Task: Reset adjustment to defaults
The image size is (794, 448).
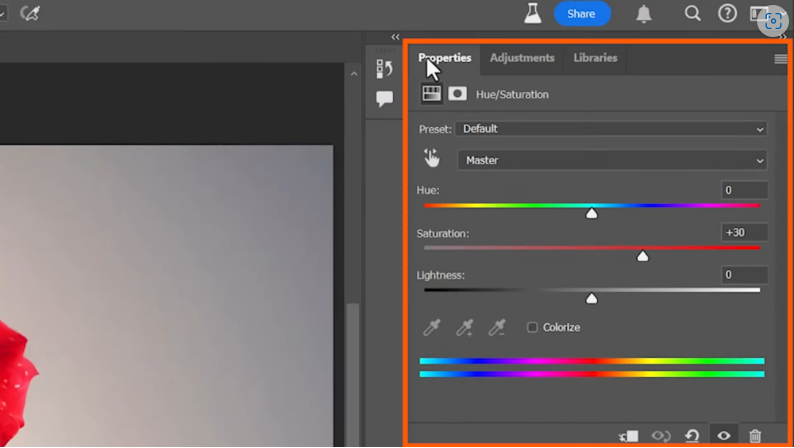Action: [x=692, y=435]
